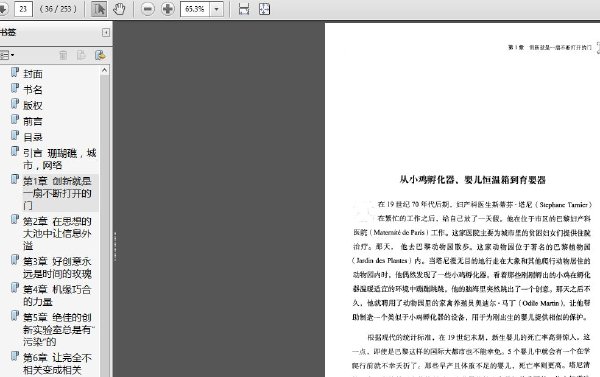Click the bookmark icon beside 目录
Image resolution: width=600 pixels, height=377 pixels.
[15, 136]
